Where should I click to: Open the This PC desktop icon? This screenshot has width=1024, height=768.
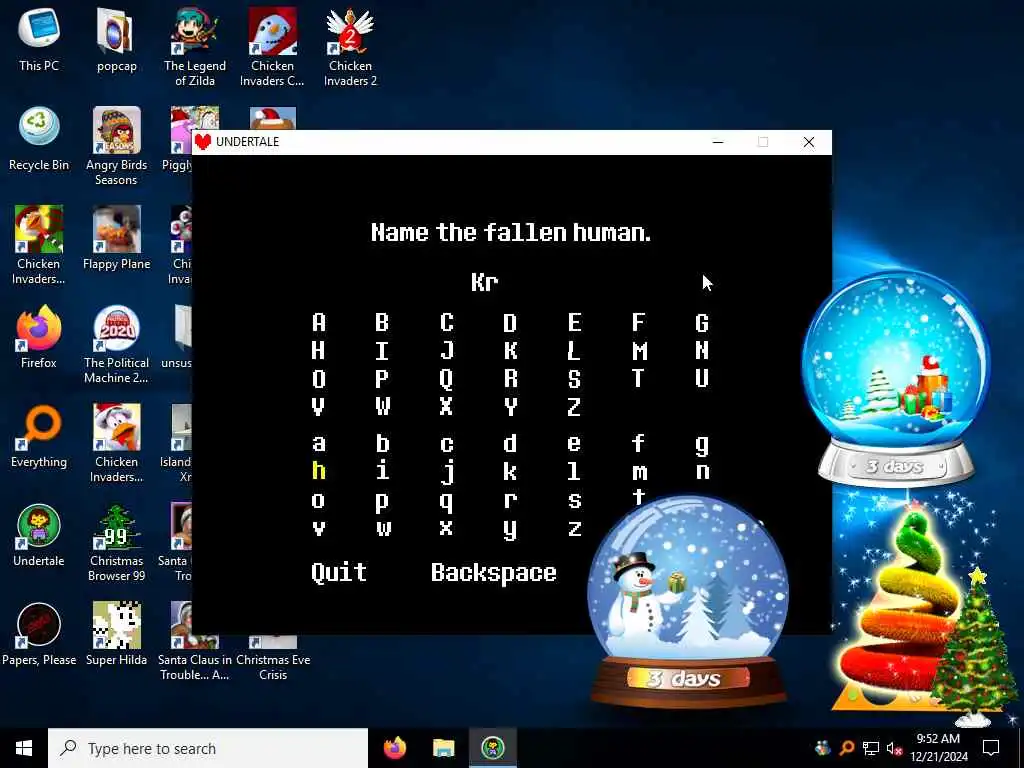tap(39, 40)
